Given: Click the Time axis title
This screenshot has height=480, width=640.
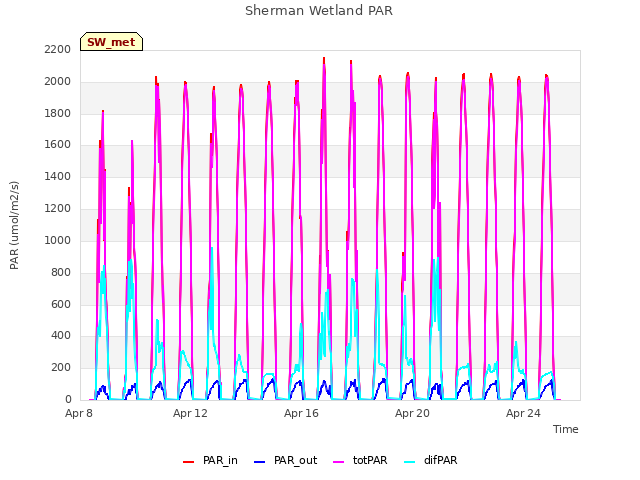Looking at the screenshot, I should [x=566, y=429].
